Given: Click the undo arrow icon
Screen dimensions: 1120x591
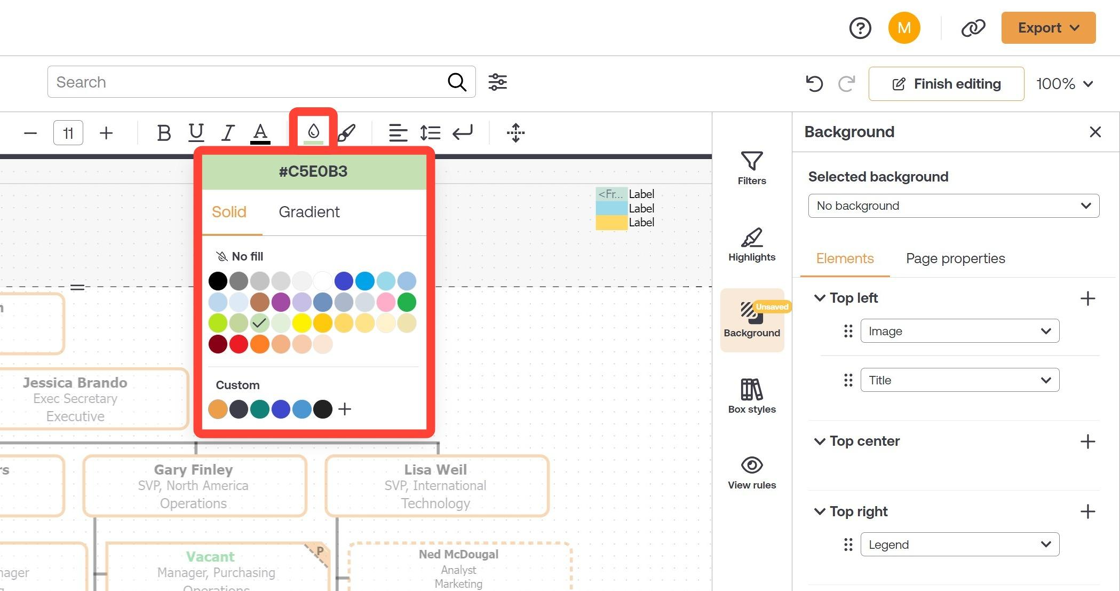Looking at the screenshot, I should (x=813, y=84).
